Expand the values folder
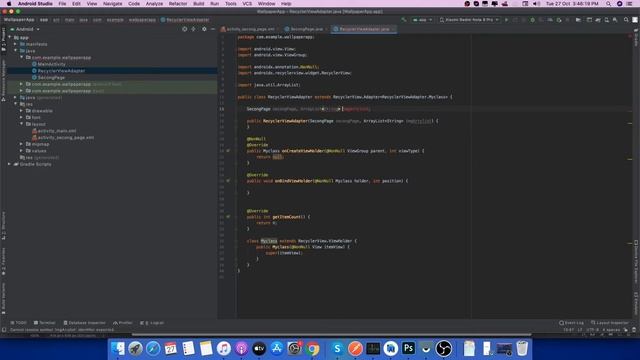640x360 pixels. point(21,151)
